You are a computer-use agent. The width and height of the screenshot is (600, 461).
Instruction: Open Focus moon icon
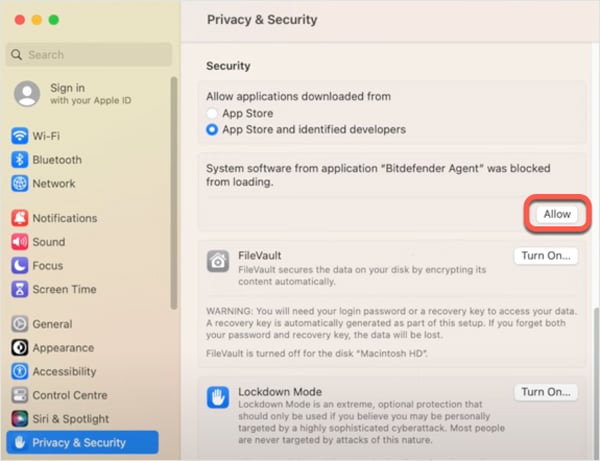[x=19, y=266]
